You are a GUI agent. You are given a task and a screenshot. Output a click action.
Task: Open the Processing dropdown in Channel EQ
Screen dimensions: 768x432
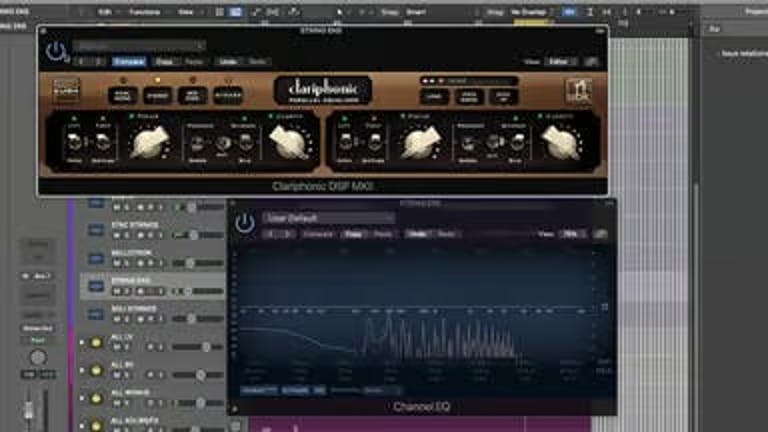382,390
